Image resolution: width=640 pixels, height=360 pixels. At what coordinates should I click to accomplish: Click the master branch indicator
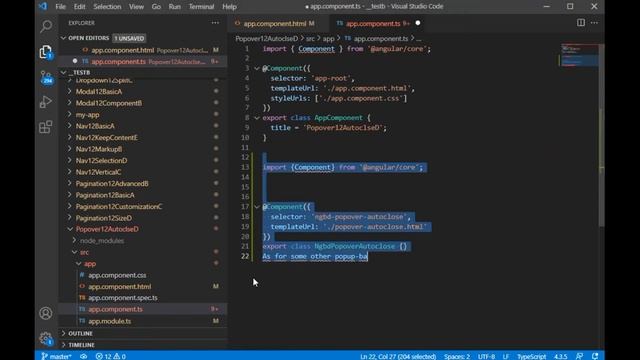point(57,356)
